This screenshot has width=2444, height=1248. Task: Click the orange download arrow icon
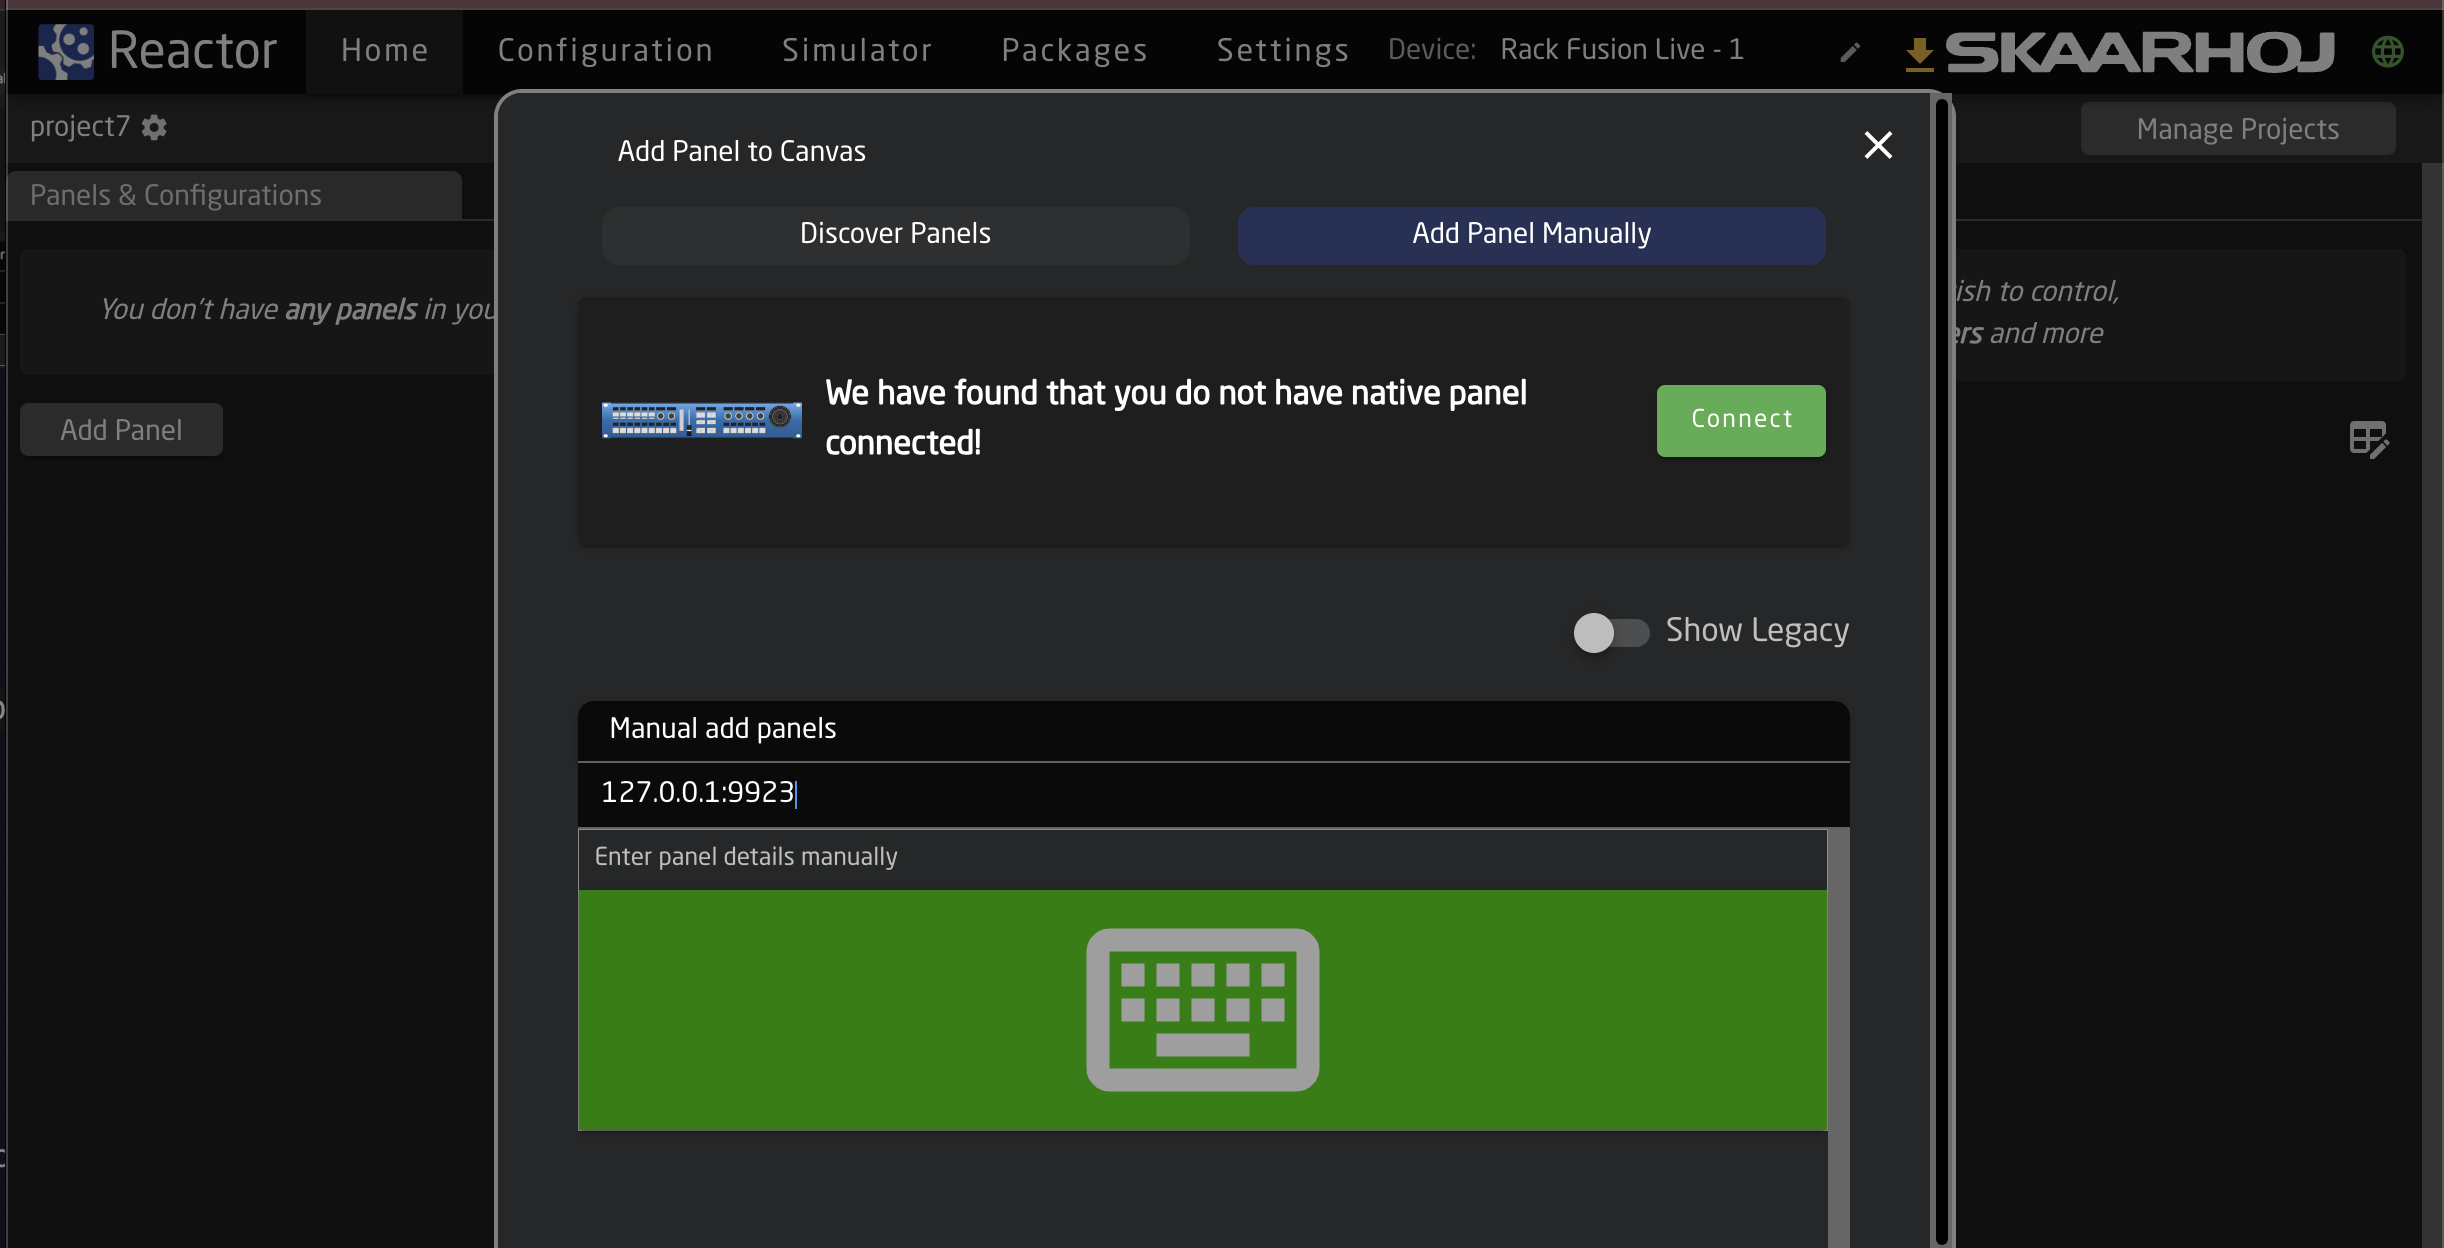(1919, 53)
